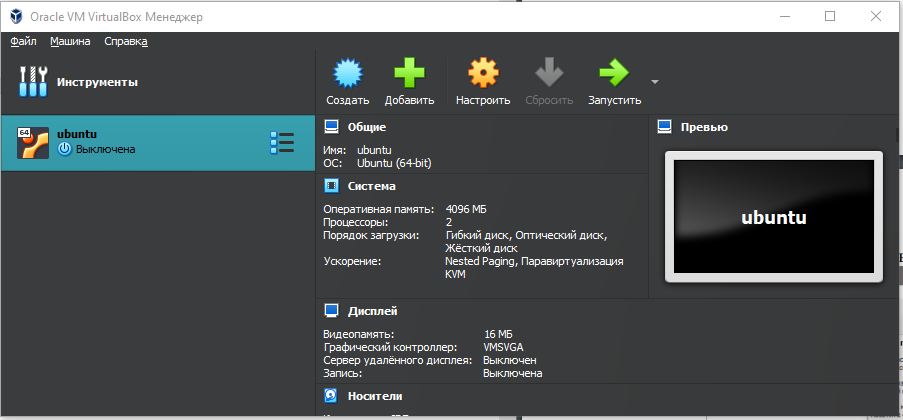The width and height of the screenshot is (903, 420).
Task: Open the Справка menu
Action: (x=126, y=41)
